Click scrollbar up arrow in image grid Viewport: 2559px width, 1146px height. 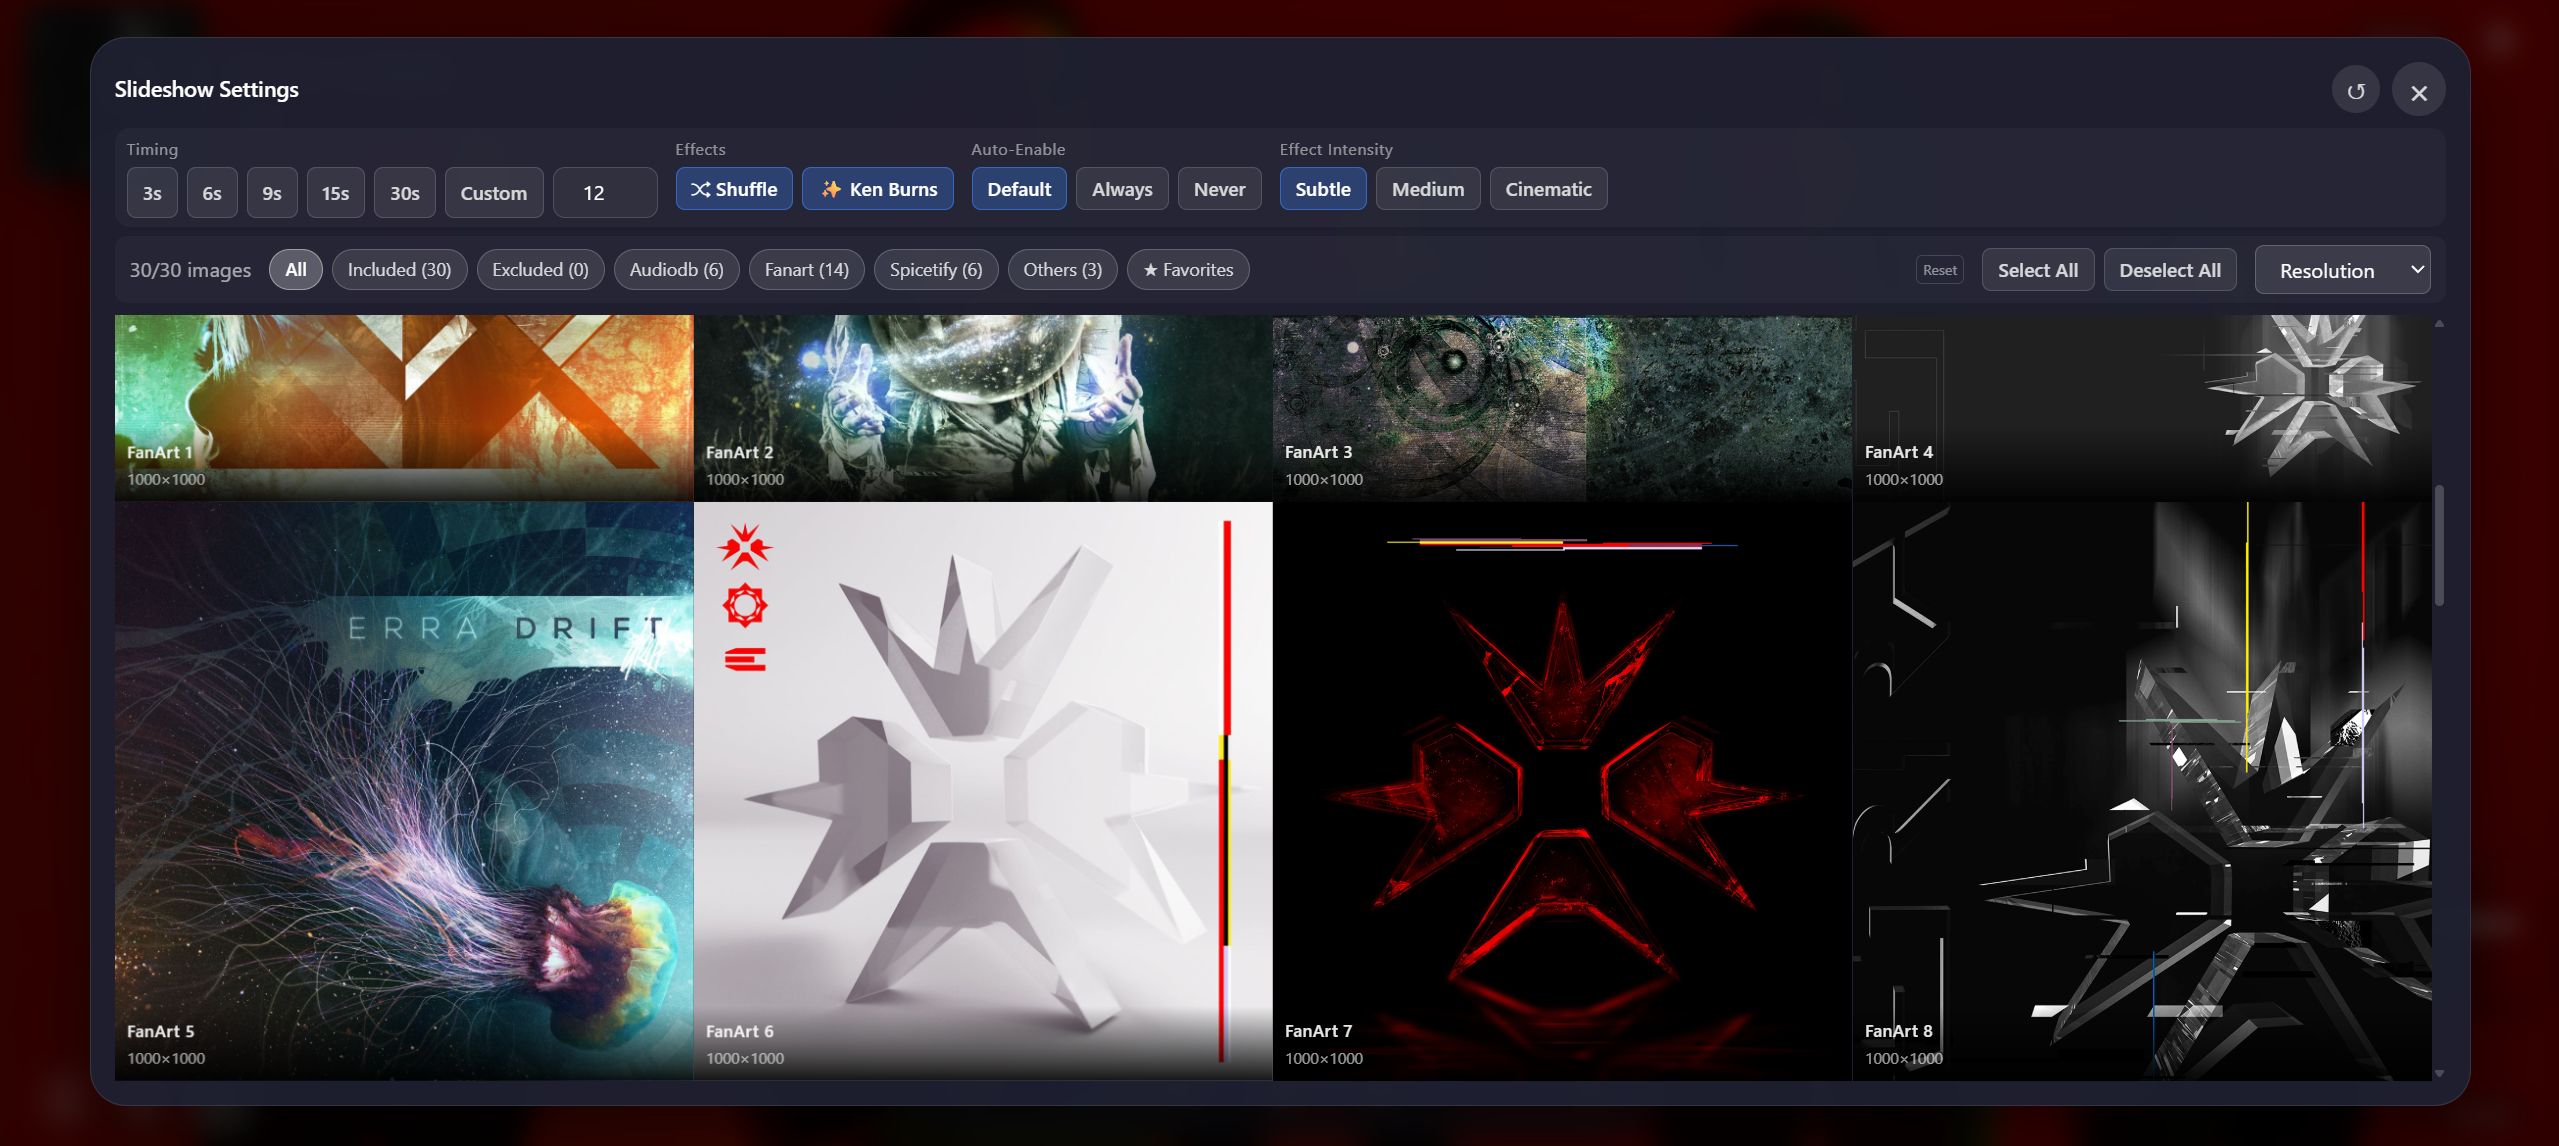coord(2439,324)
